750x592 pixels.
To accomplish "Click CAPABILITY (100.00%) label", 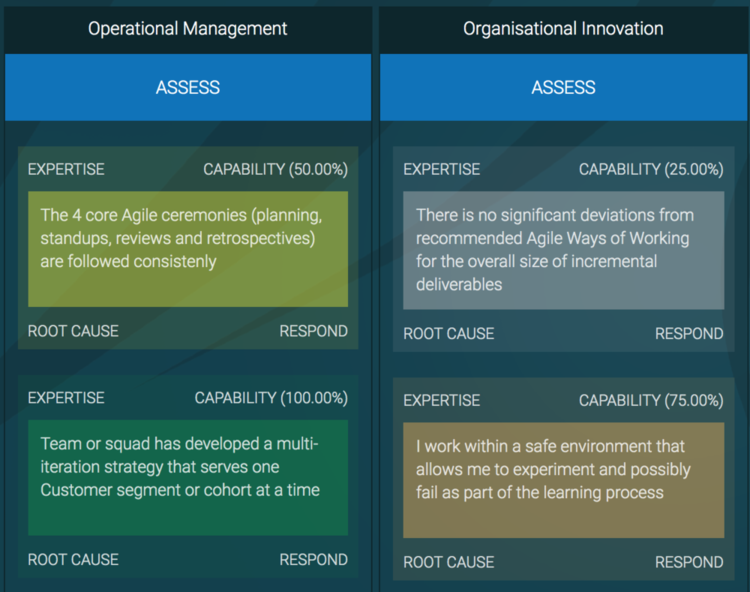I will (x=271, y=398).
